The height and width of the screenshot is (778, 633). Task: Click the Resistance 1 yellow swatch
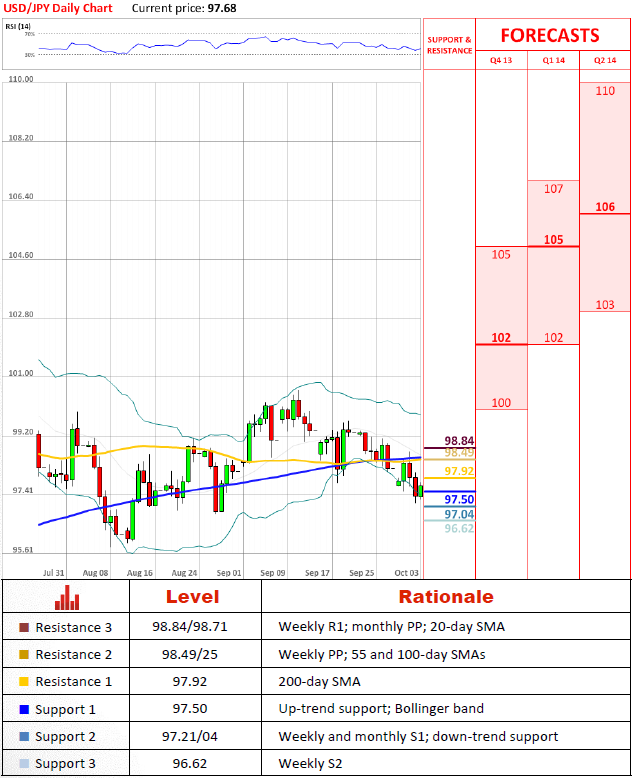[x=24, y=682]
